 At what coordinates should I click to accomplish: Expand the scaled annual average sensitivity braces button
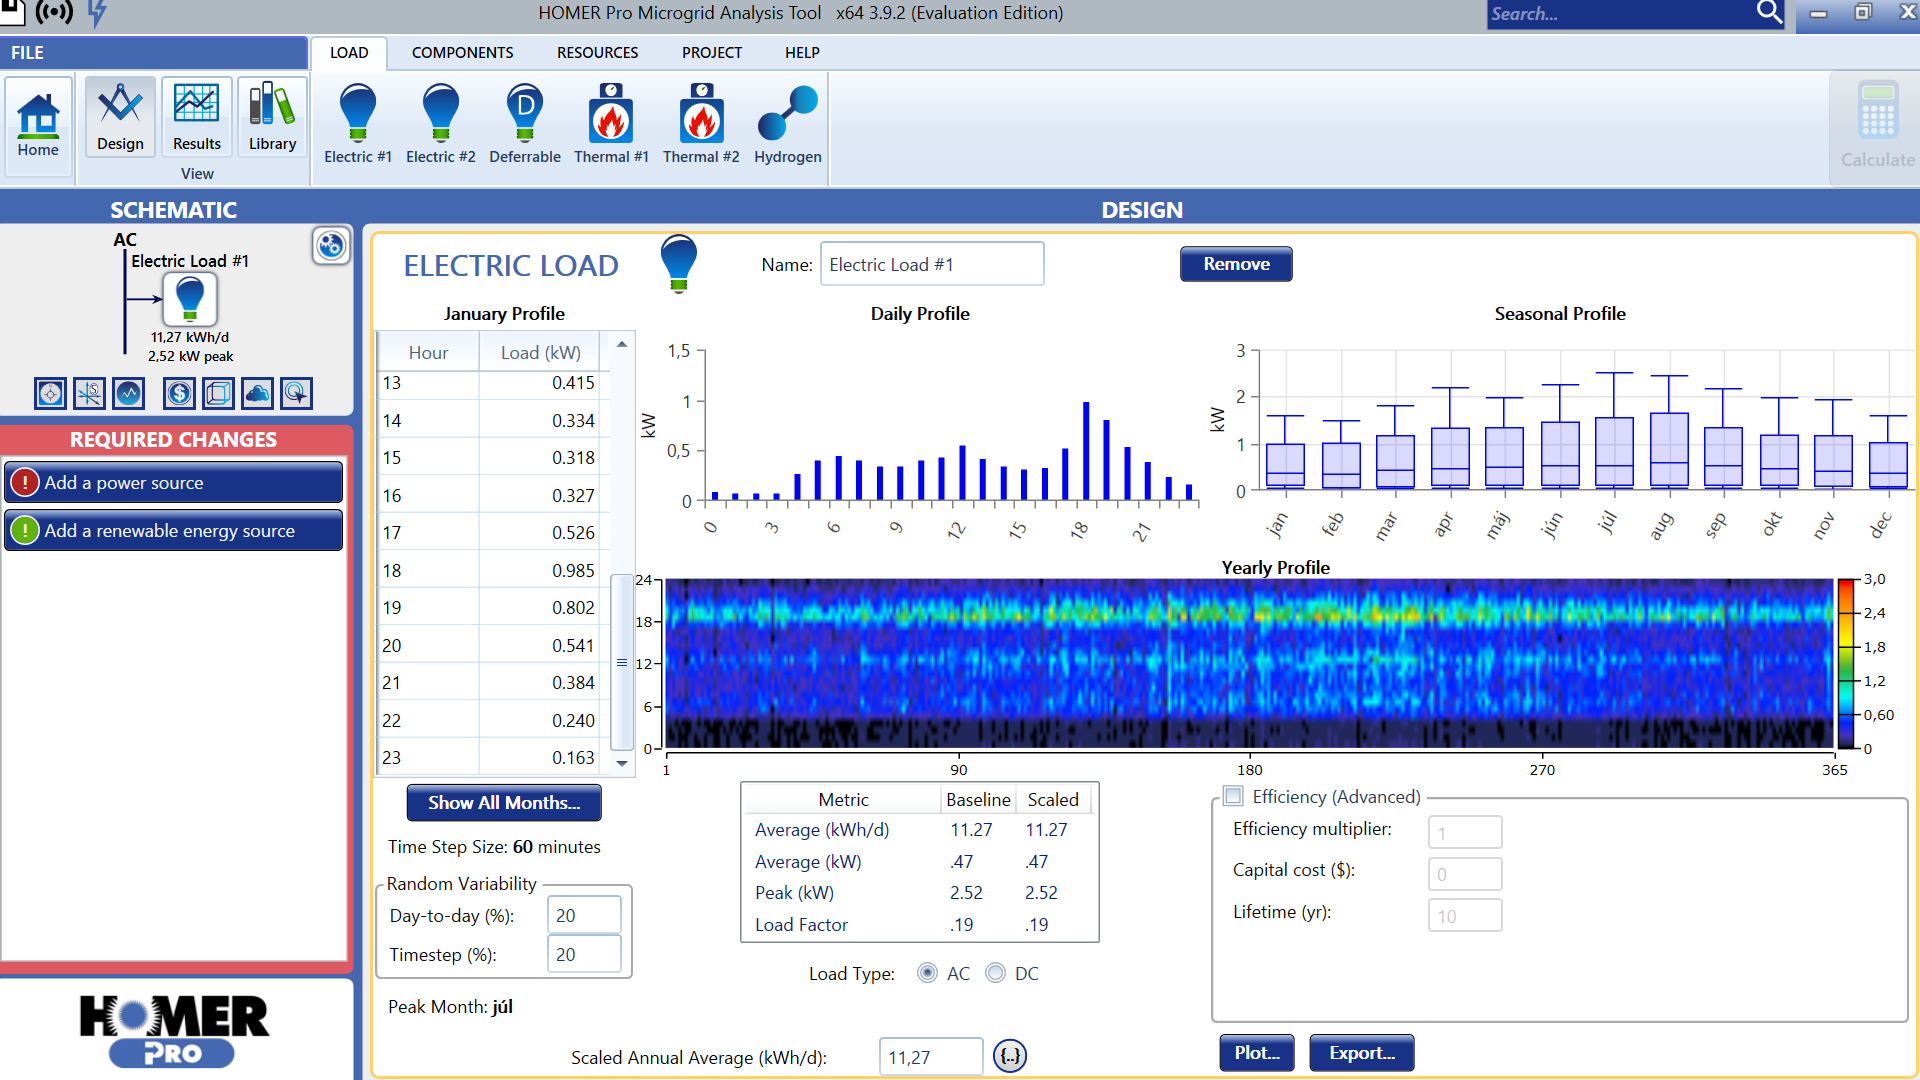[x=1010, y=1056]
